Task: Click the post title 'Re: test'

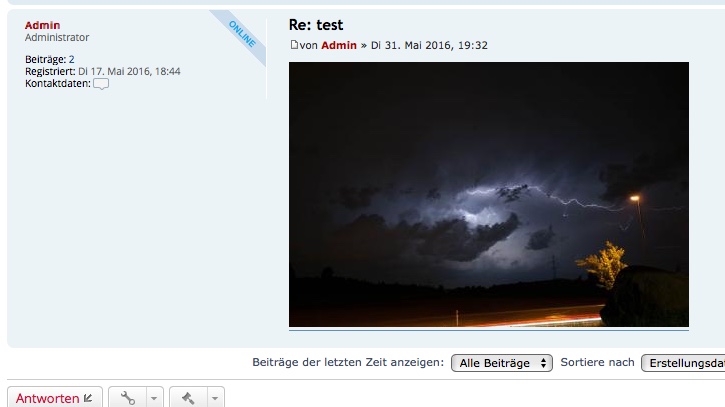Action: 316,25
